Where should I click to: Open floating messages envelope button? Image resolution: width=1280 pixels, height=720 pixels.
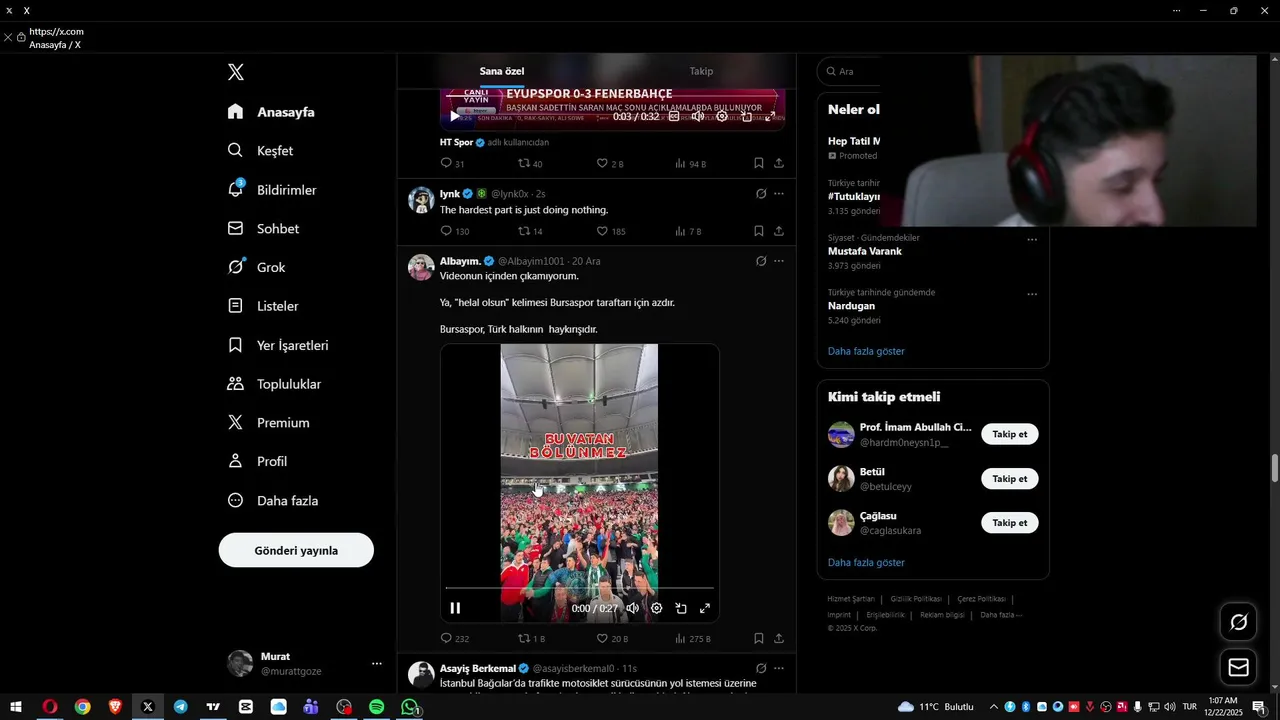point(1238,667)
